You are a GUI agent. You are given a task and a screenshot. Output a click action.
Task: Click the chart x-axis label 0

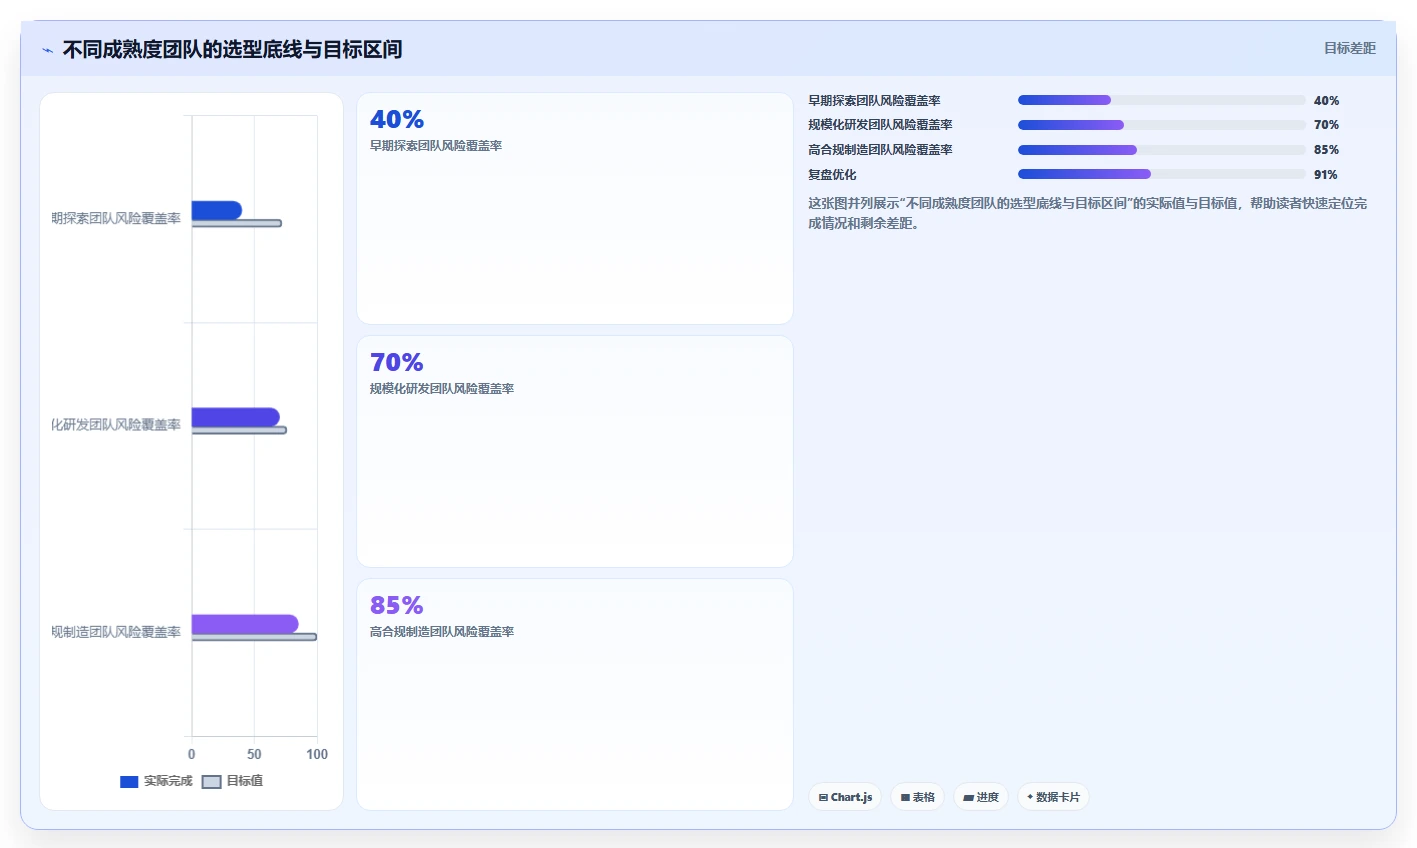[192, 754]
